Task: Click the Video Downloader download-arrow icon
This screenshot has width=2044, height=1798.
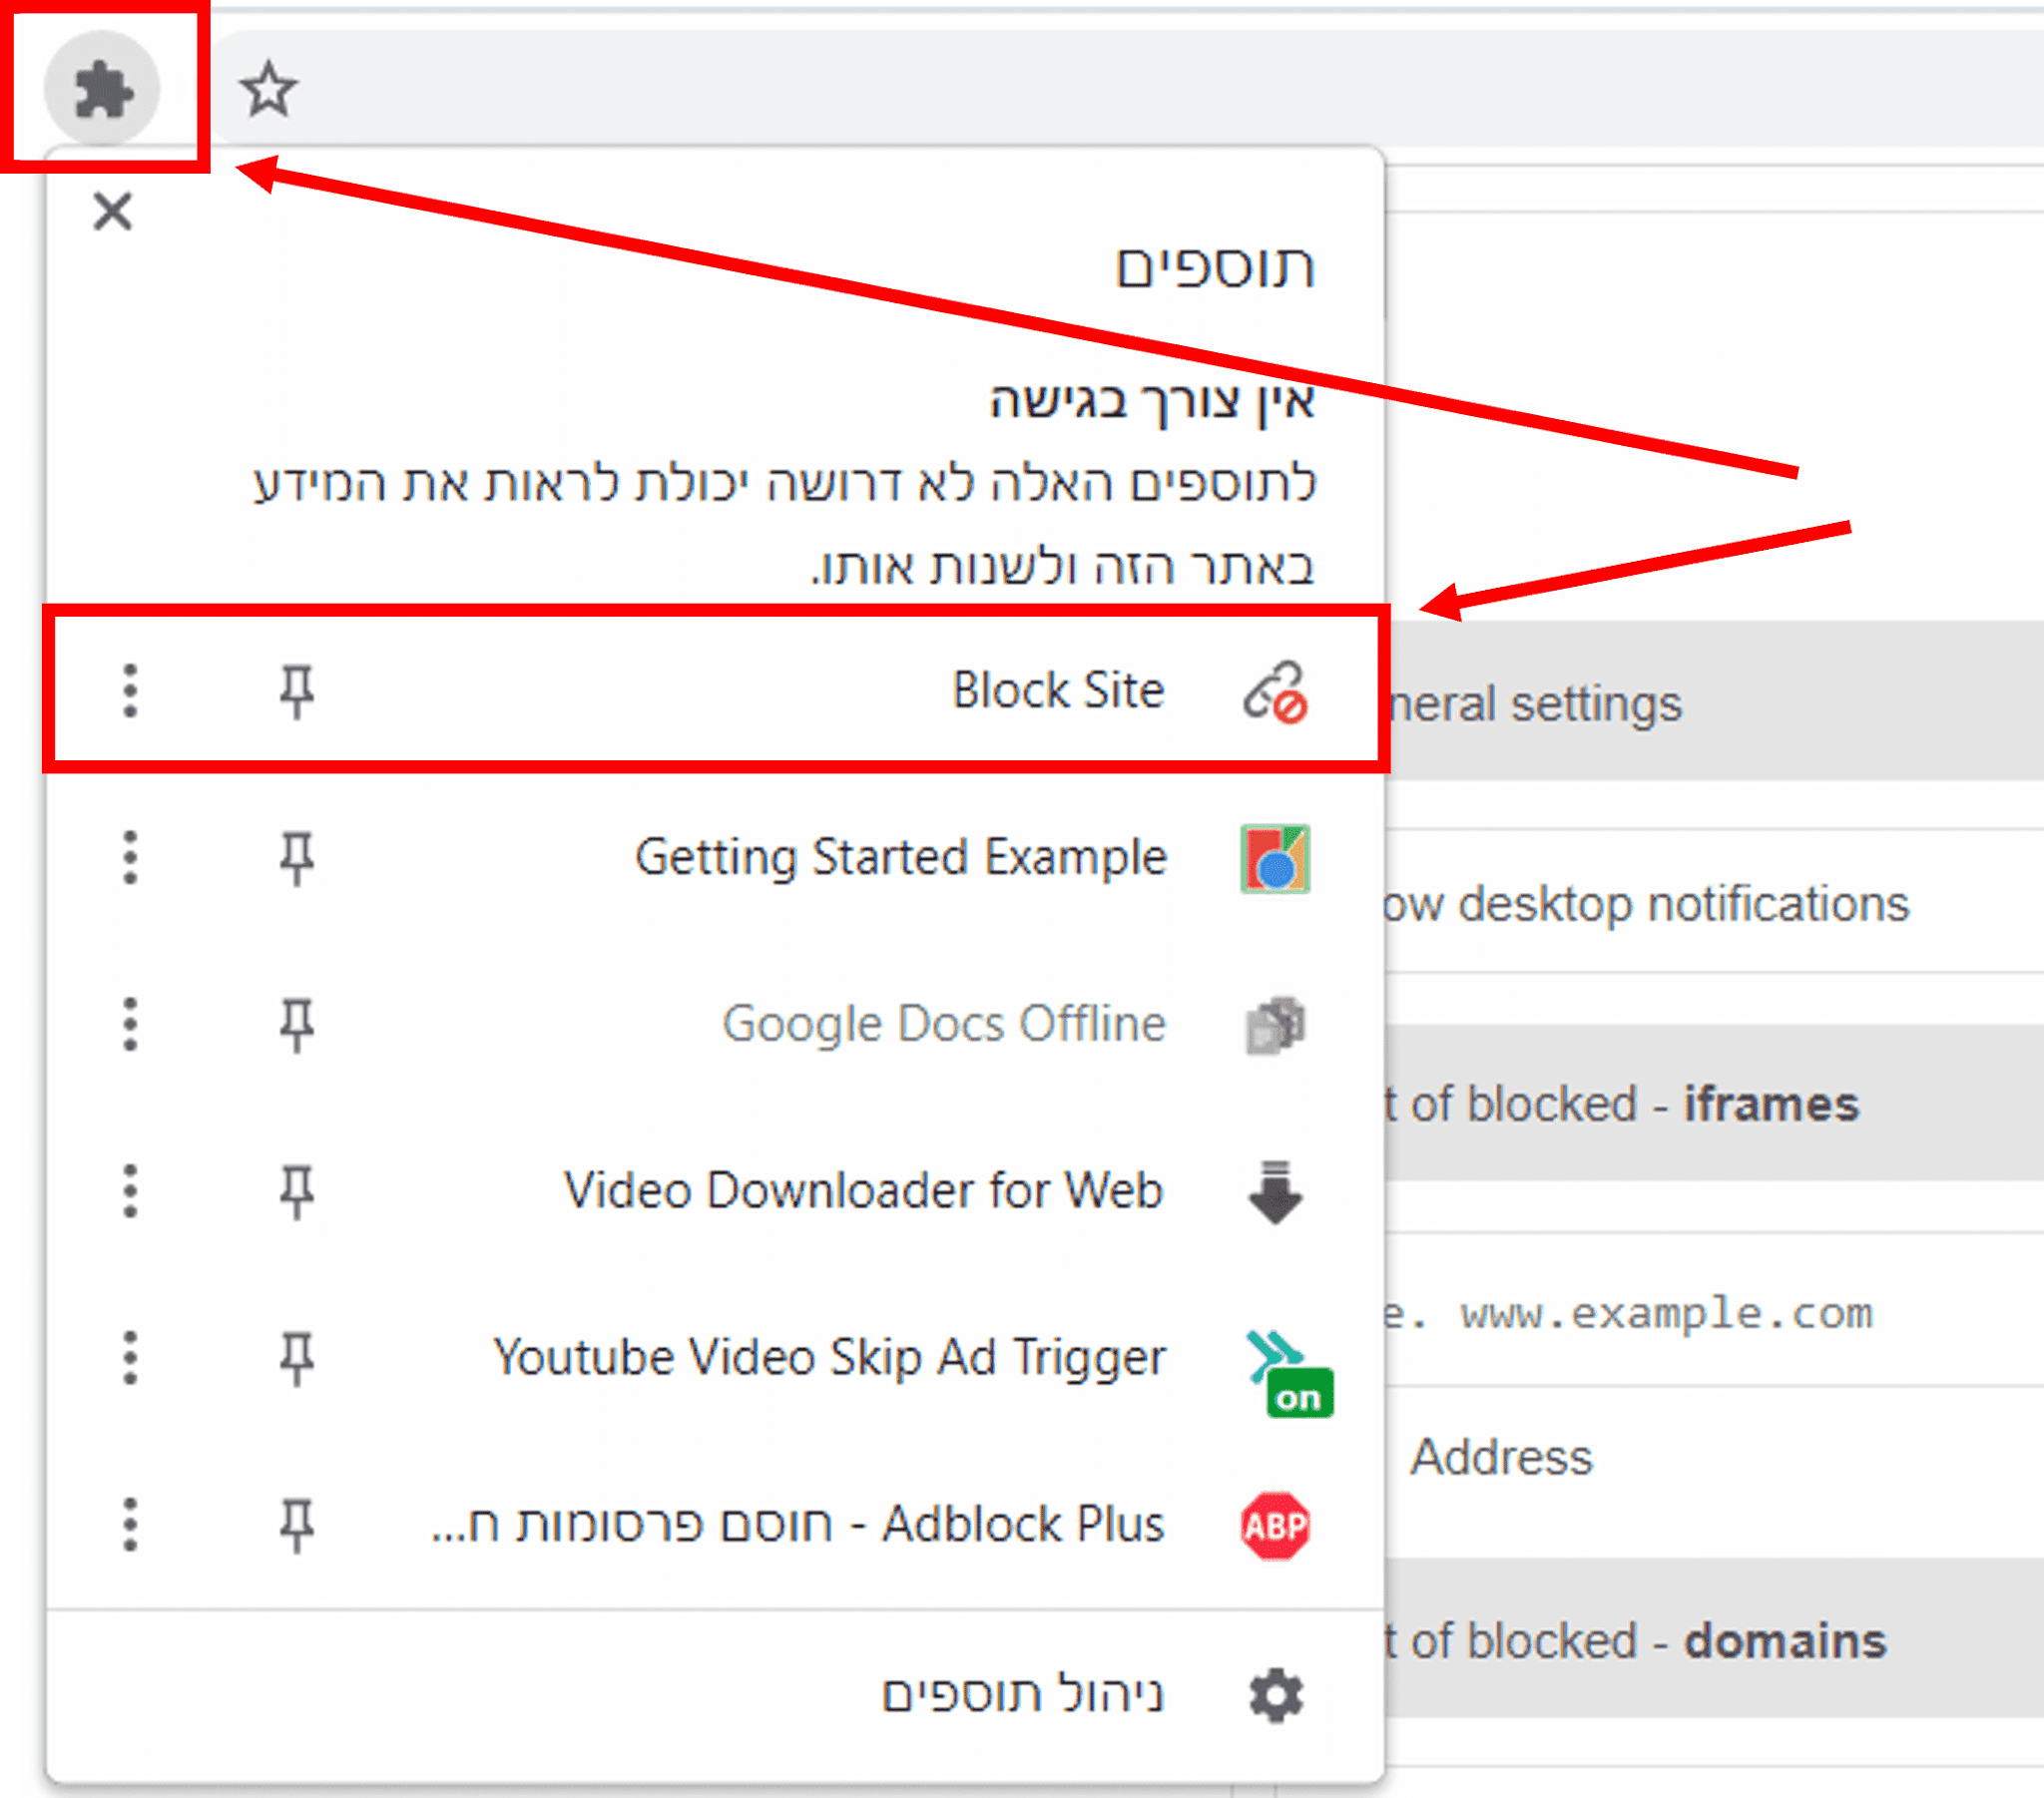Action: tap(1275, 1192)
